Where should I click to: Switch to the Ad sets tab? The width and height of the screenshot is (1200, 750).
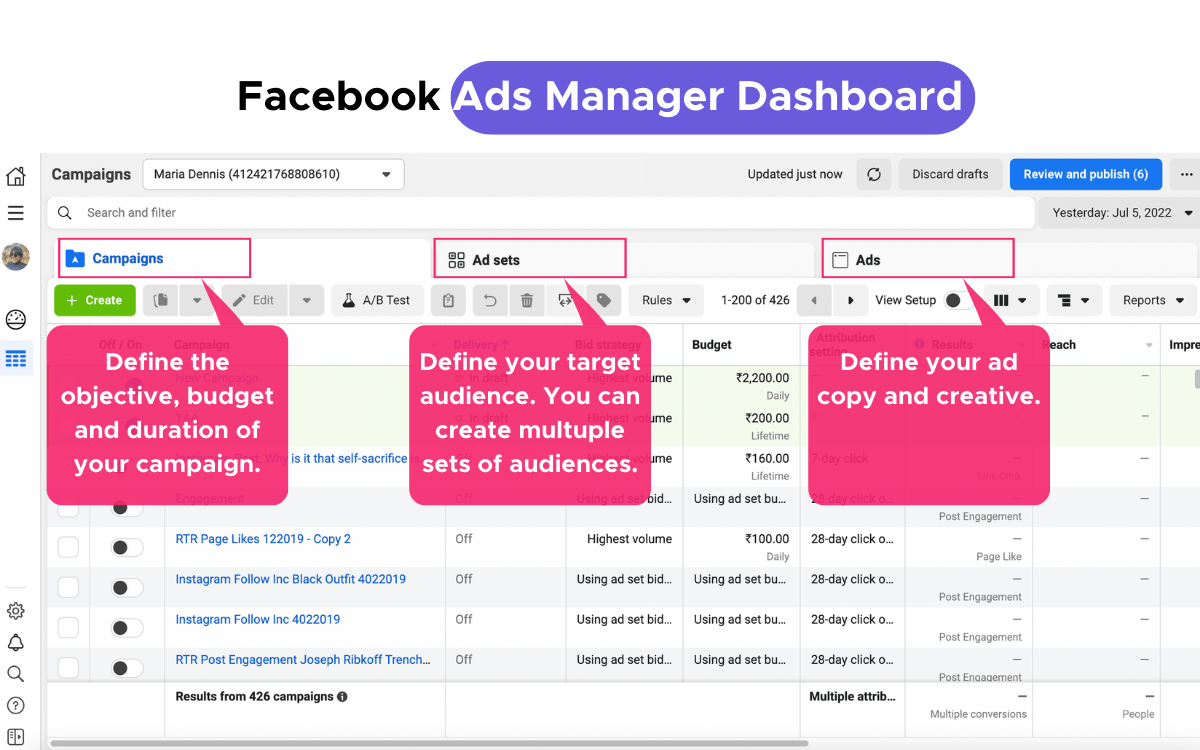click(x=529, y=258)
